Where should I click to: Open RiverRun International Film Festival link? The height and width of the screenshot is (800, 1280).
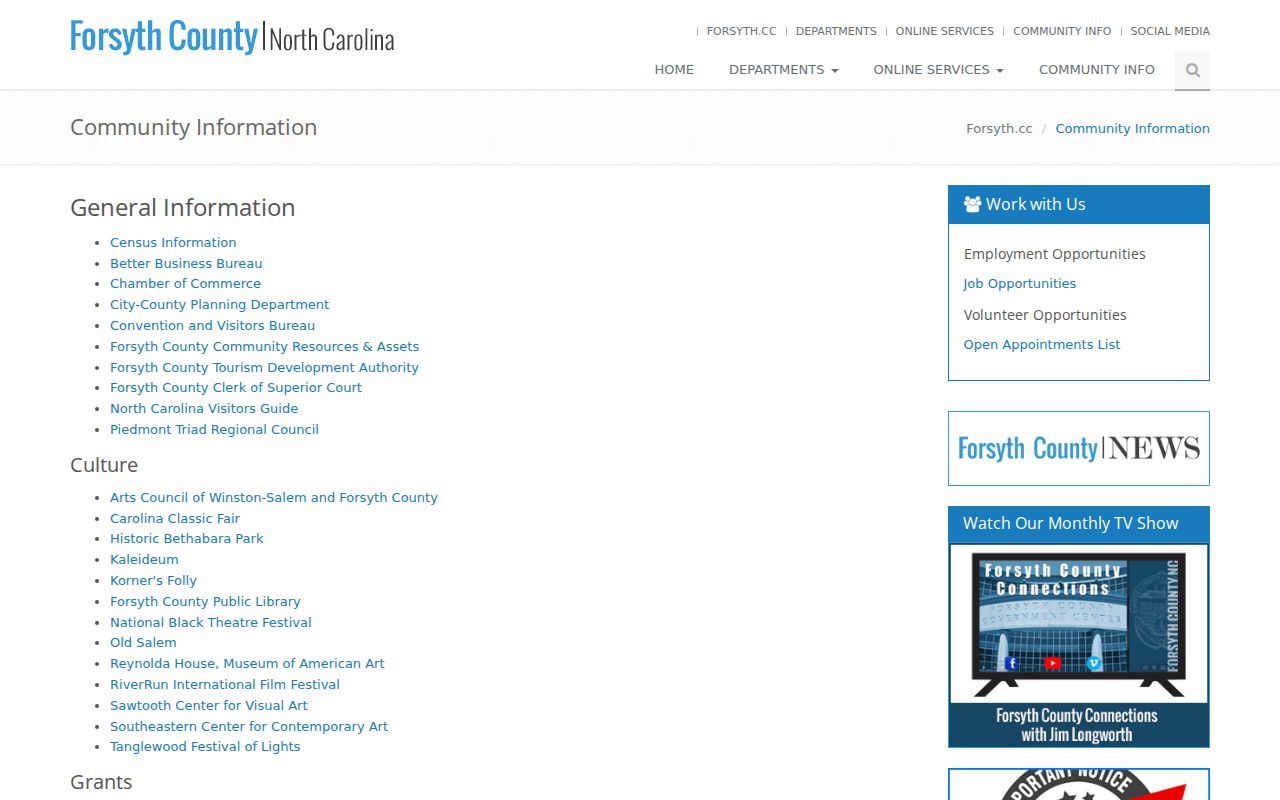(225, 685)
